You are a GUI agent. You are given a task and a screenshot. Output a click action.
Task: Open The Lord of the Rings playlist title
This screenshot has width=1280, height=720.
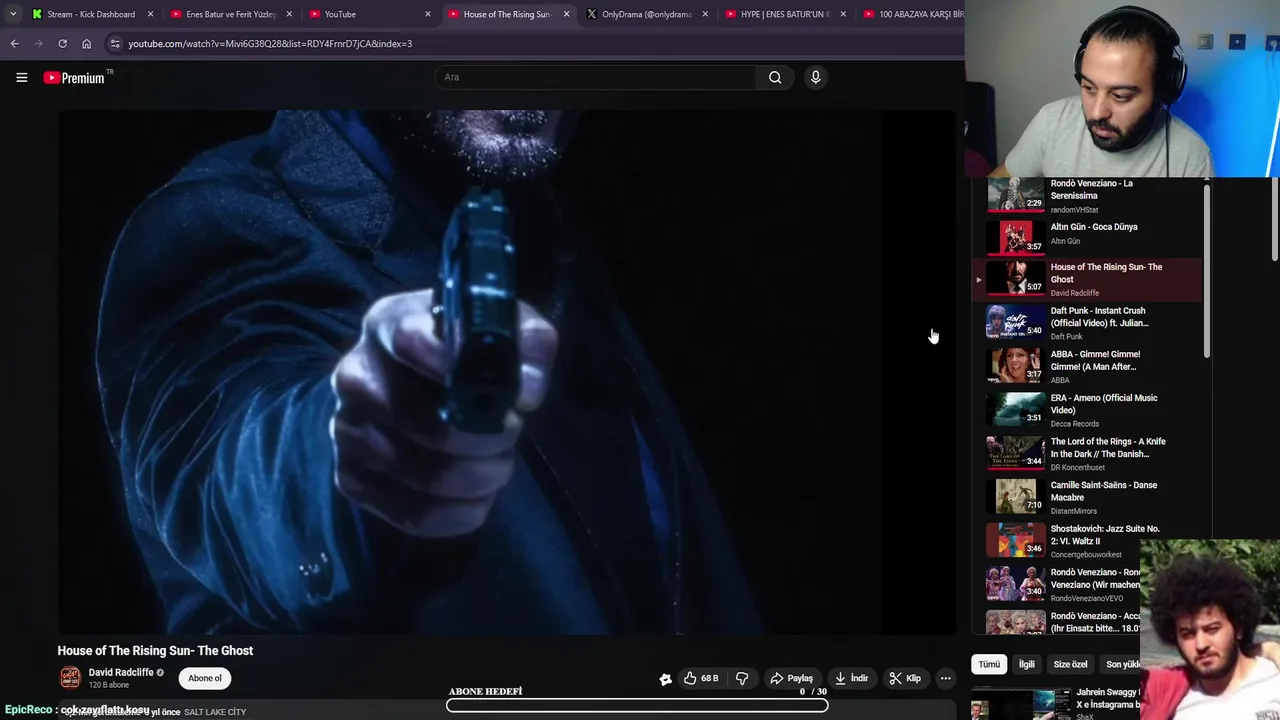tap(1107, 447)
